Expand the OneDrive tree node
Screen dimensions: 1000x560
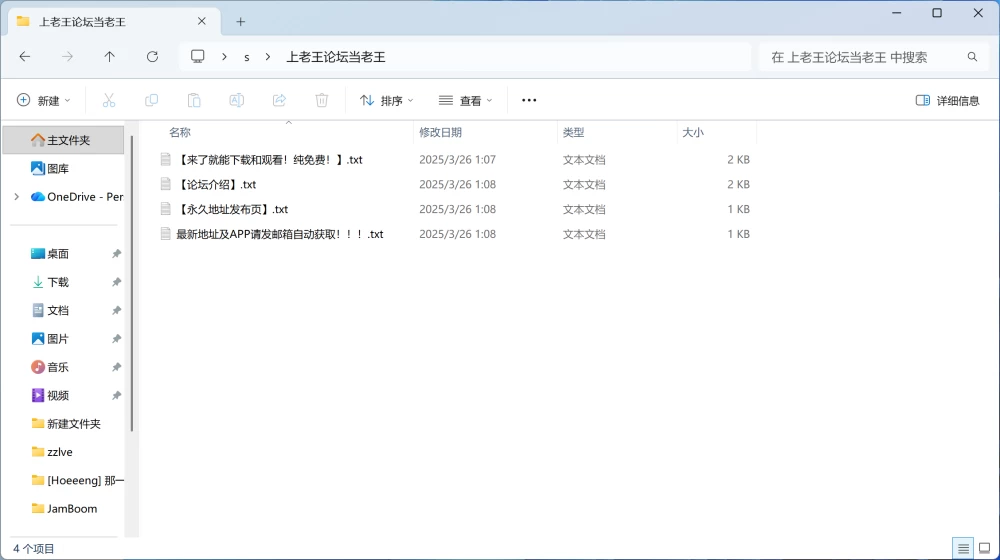17,196
